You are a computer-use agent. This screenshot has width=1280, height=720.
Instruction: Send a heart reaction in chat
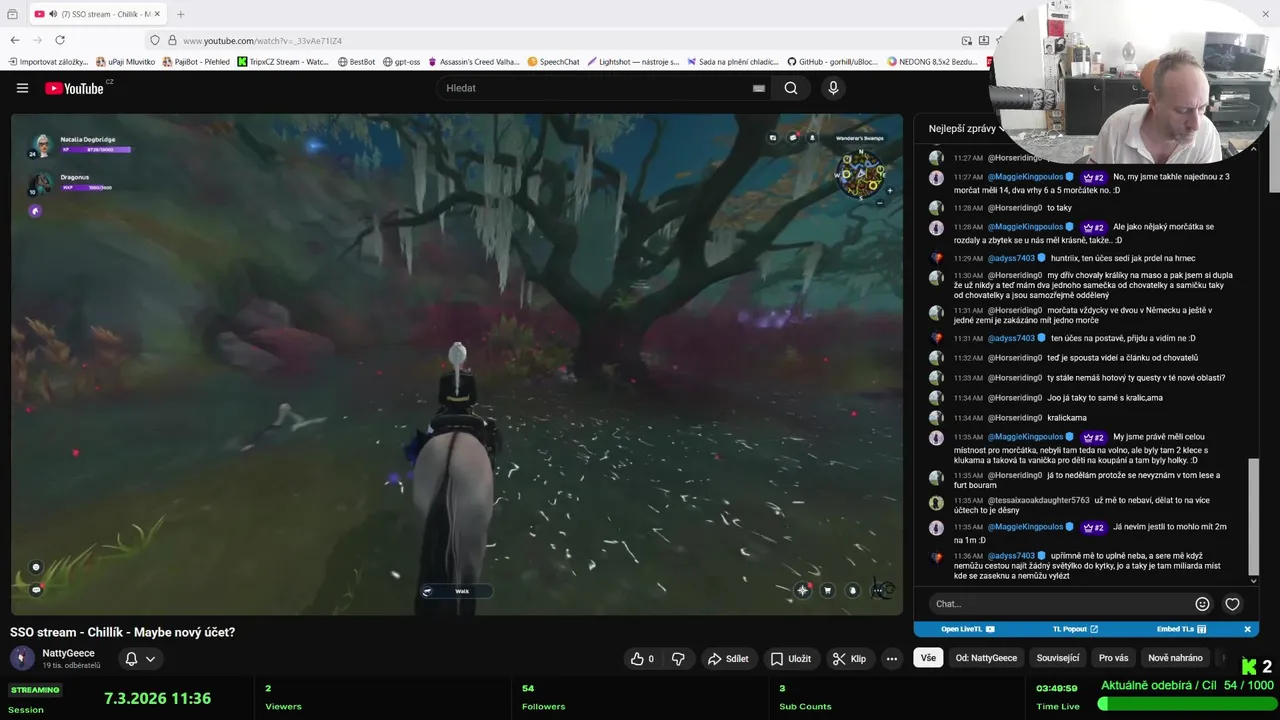click(x=1232, y=604)
